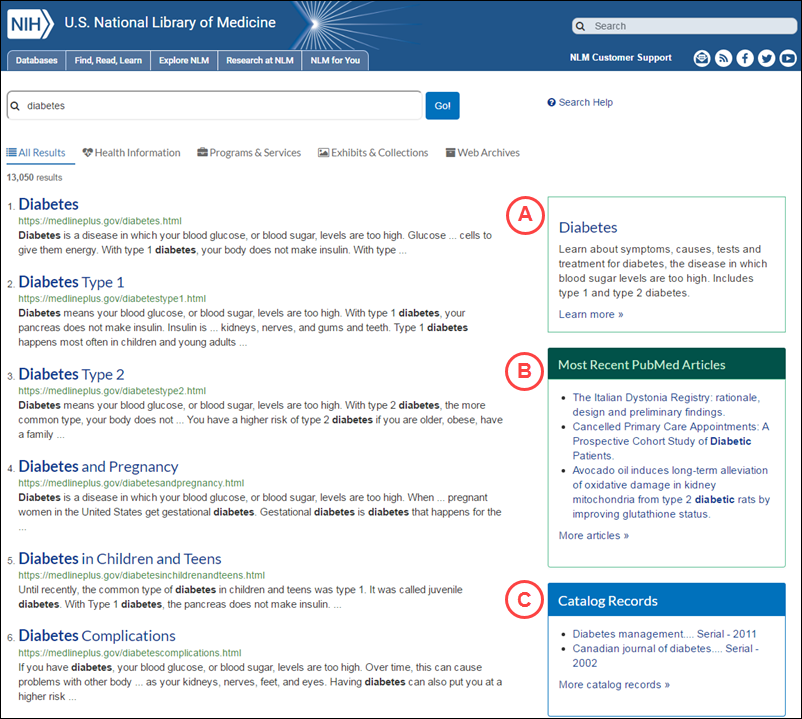Expand the NLM for You menu
This screenshot has height=719, width=802.
click(x=336, y=61)
